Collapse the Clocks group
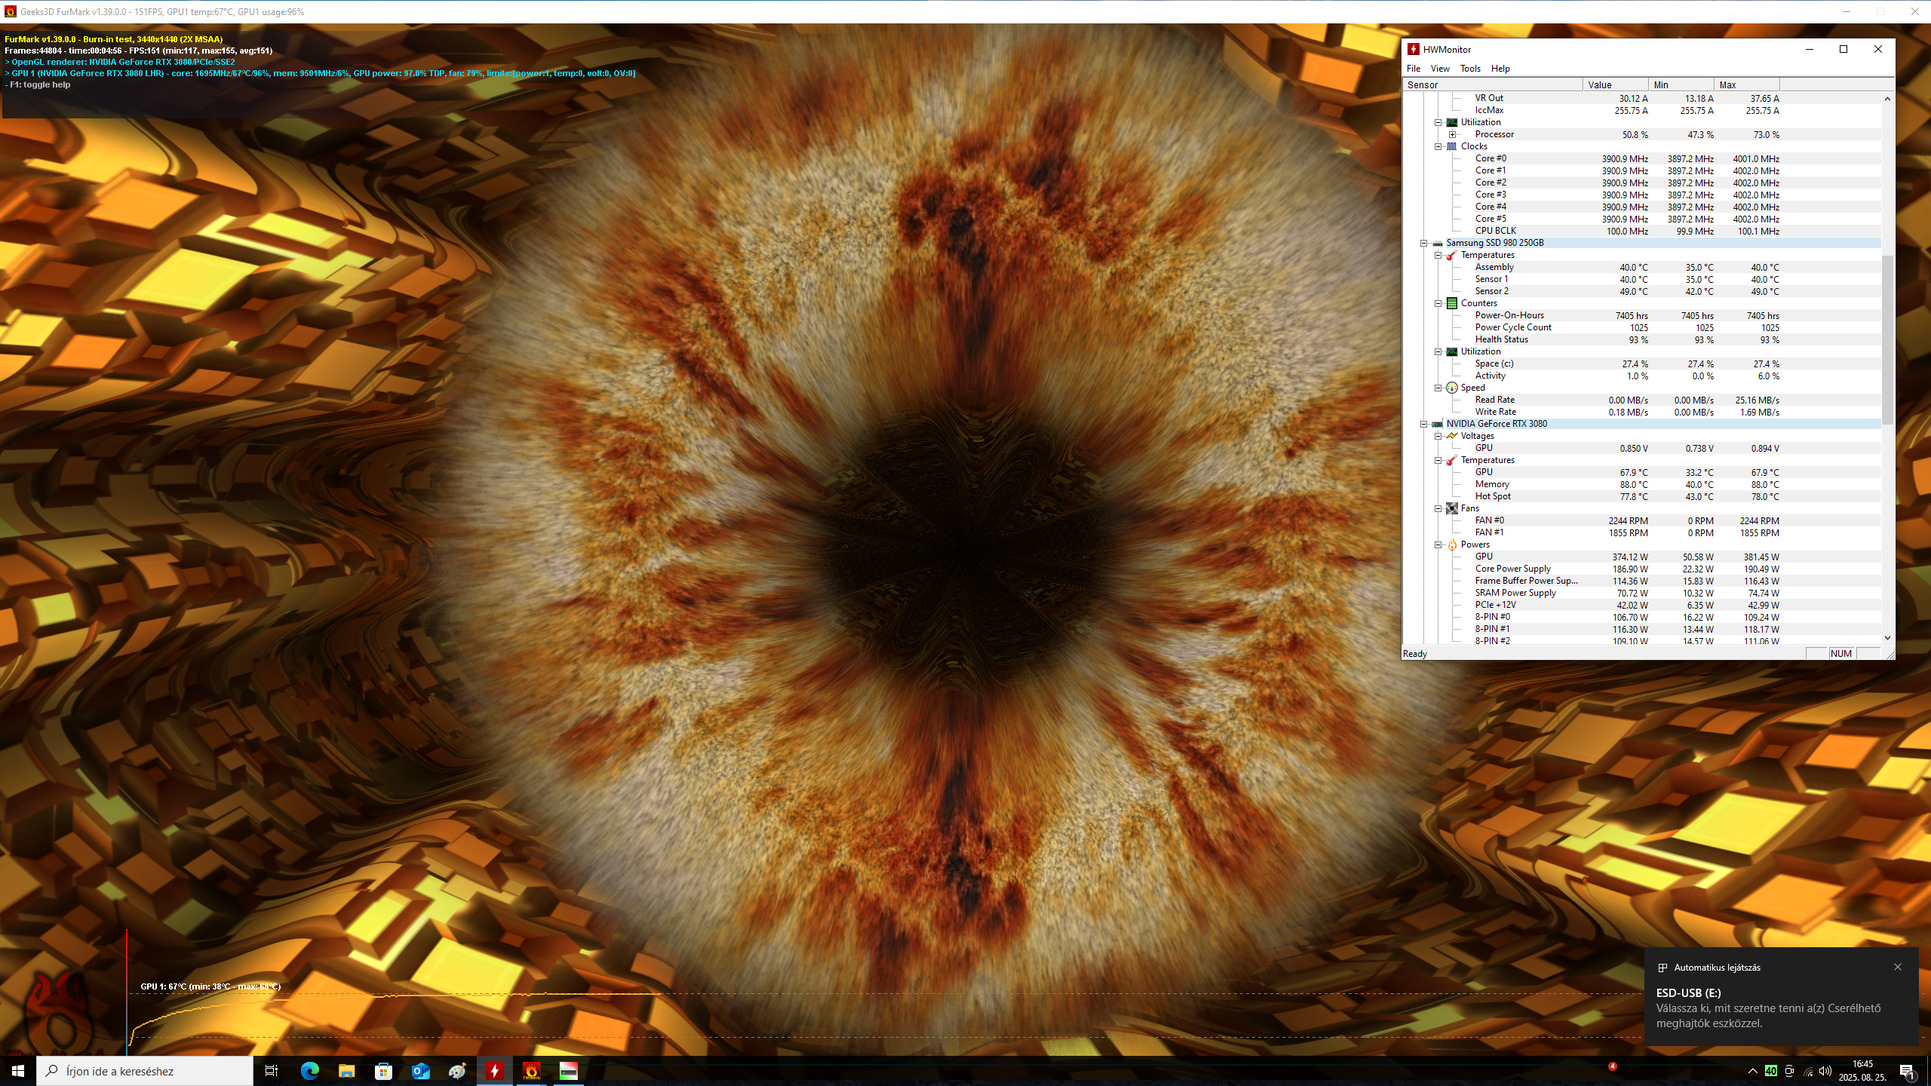The height and width of the screenshot is (1086, 1931). (1438, 146)
